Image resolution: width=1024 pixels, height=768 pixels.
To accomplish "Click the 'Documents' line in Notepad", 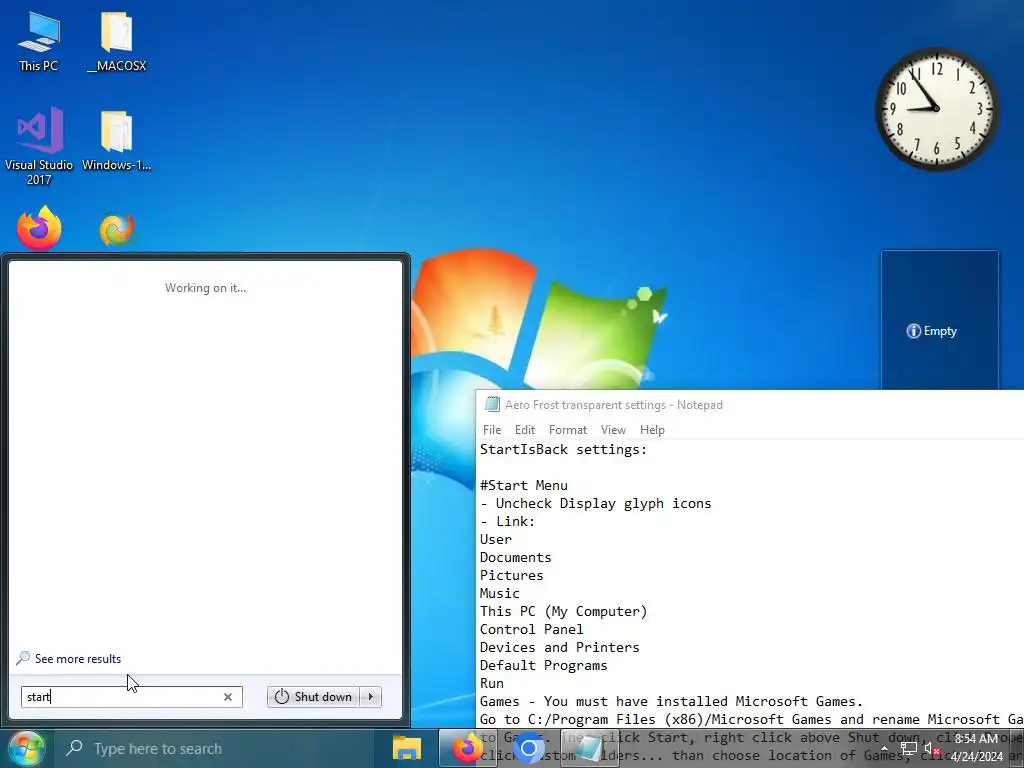I will pyautogui.click(x=515, y=557).
